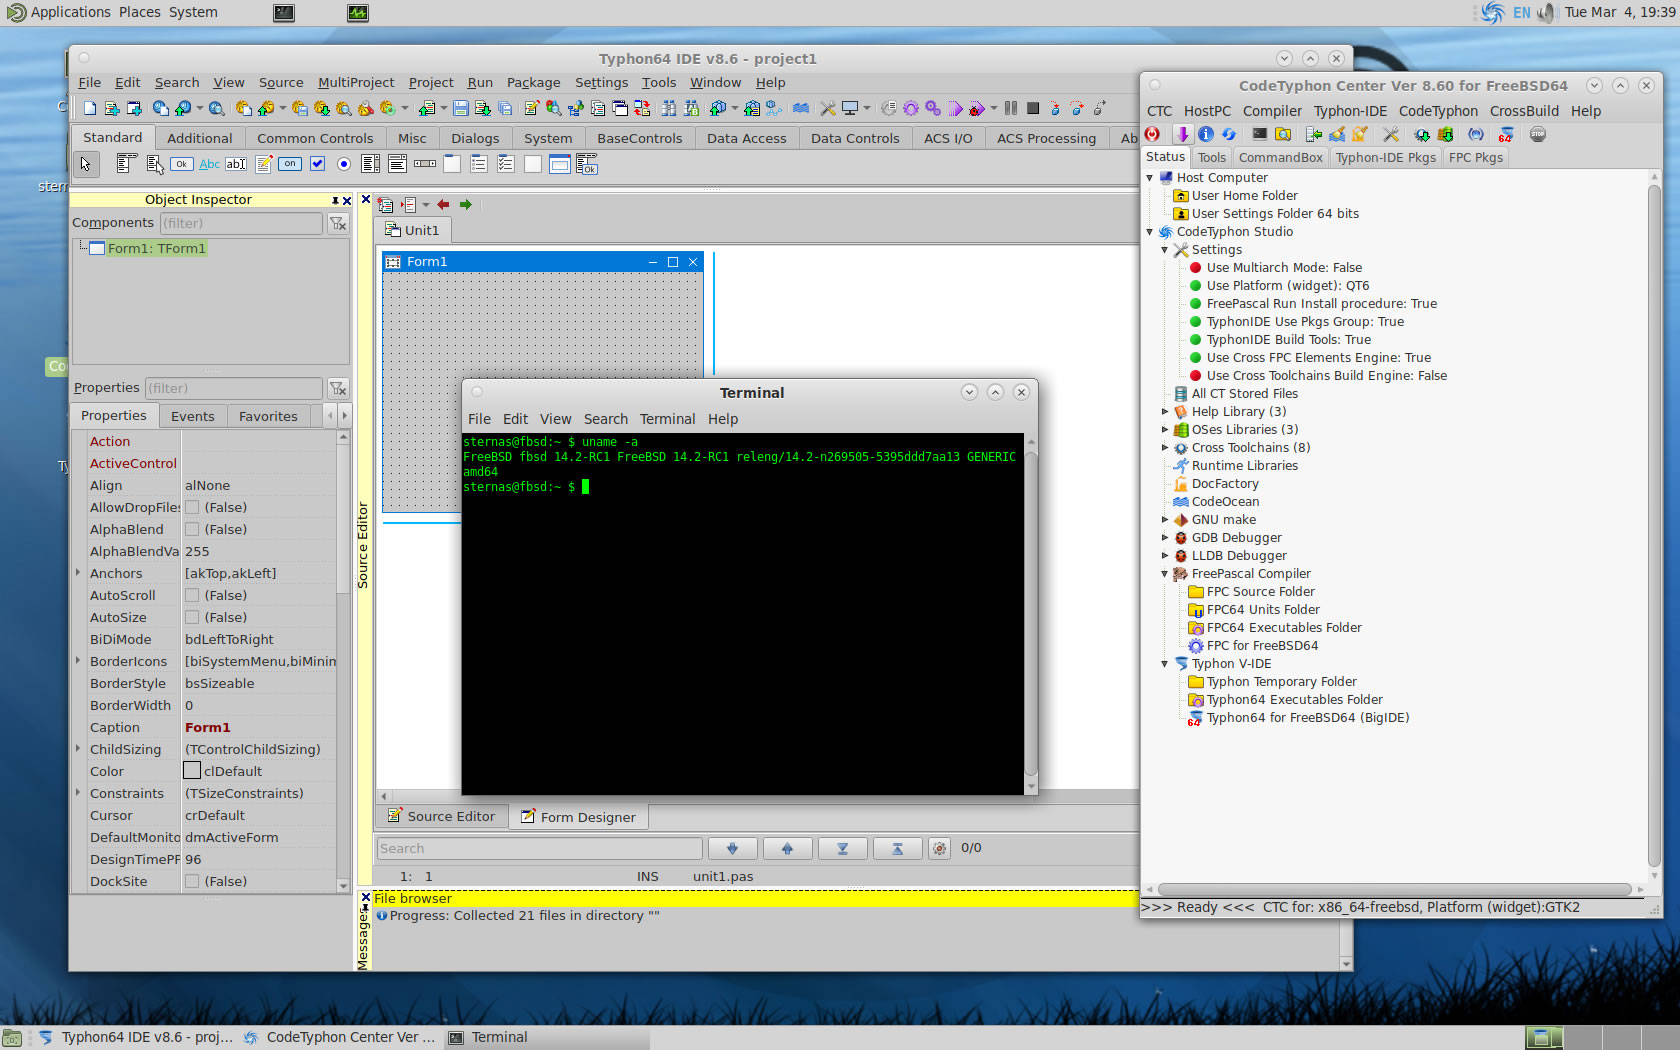Toggle the AutoScroll property checkbox

coord(192,595)
